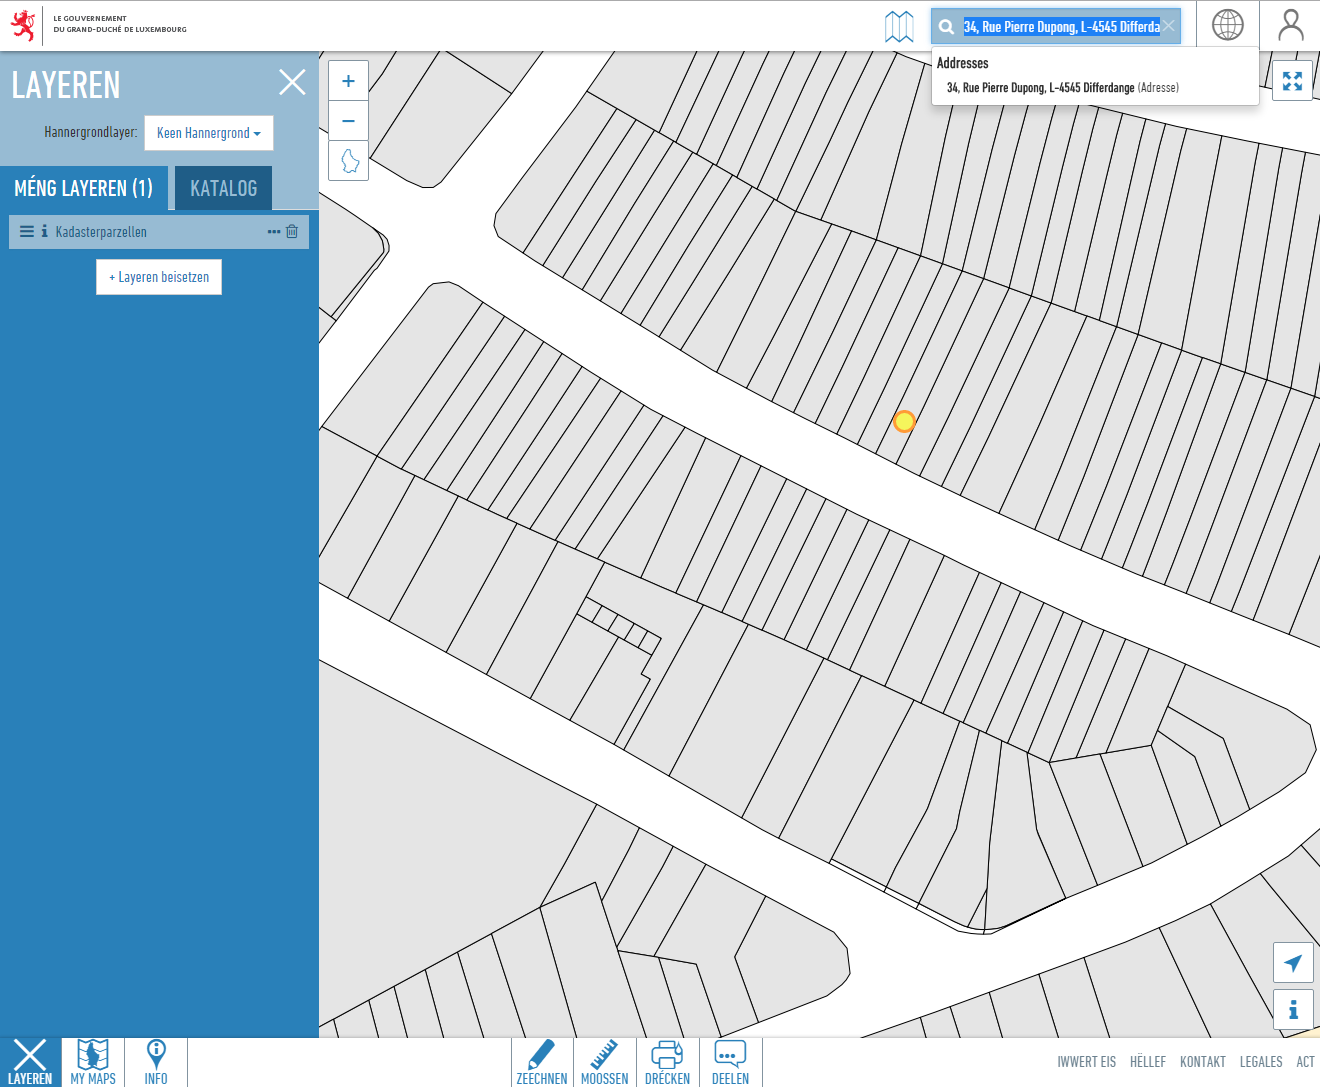The width and height of the screenshot is (1320, 1087).
Task: Delete Kadasterparzellen layer via trash icon
Action: click(x=291, y=231)
